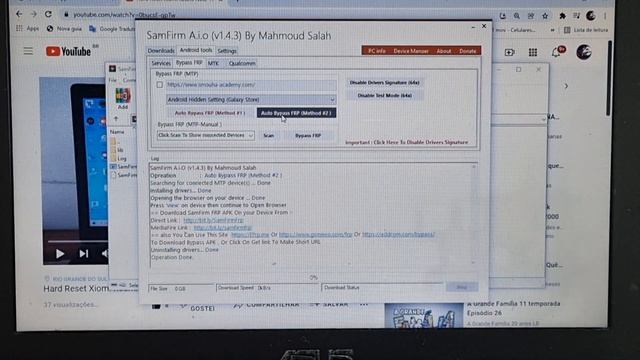Image resolution: width=640 pixels, height=360 pixels.
Task: Tick the custom URL checkbox
Action: click(x=160, y=85)
